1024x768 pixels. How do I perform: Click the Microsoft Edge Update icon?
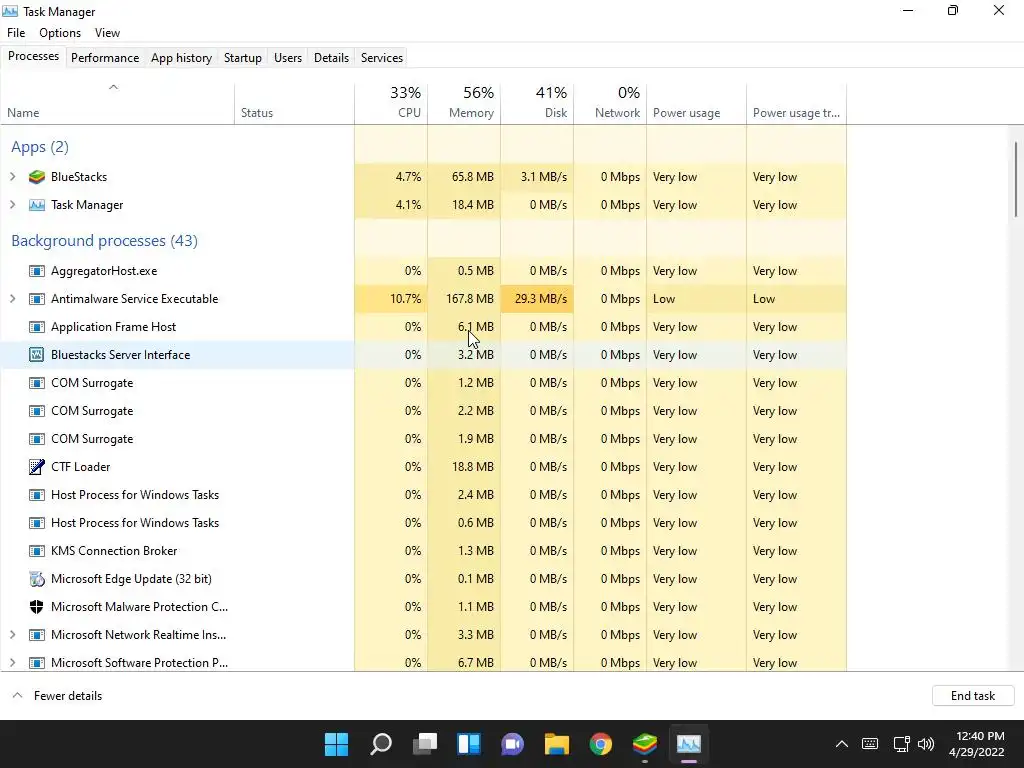pos(37,579)
